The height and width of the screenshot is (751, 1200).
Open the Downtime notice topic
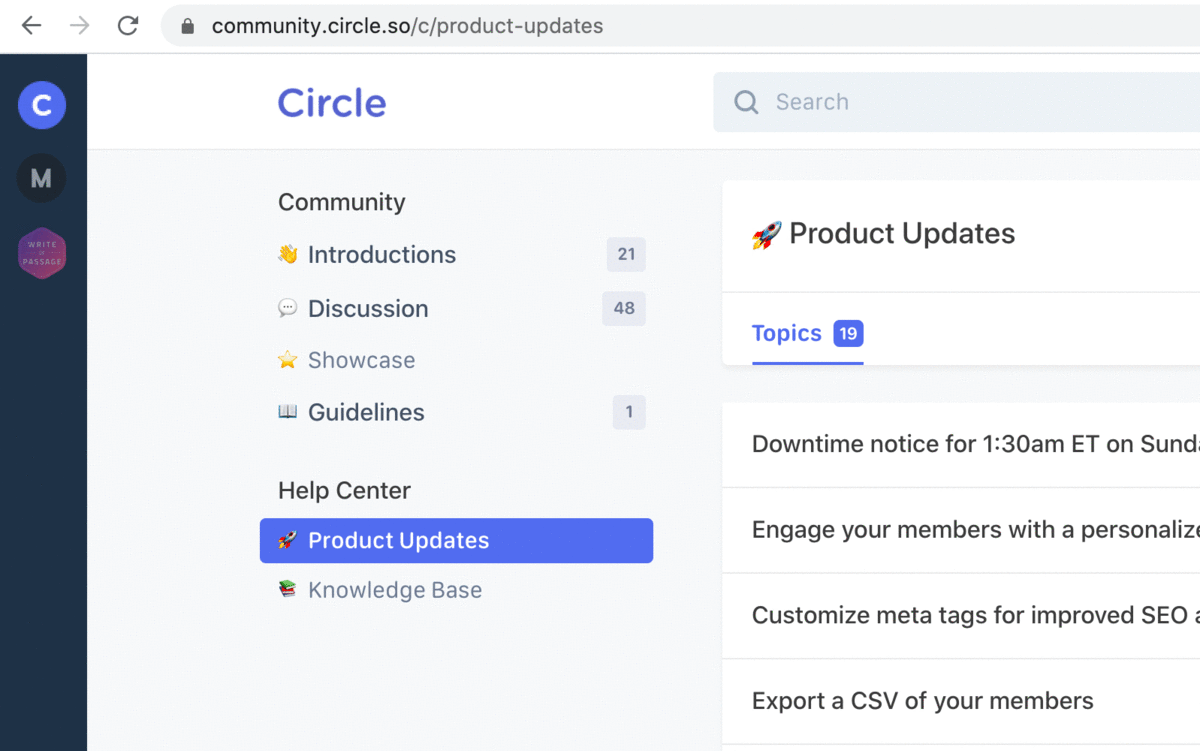tap(960, 444)
